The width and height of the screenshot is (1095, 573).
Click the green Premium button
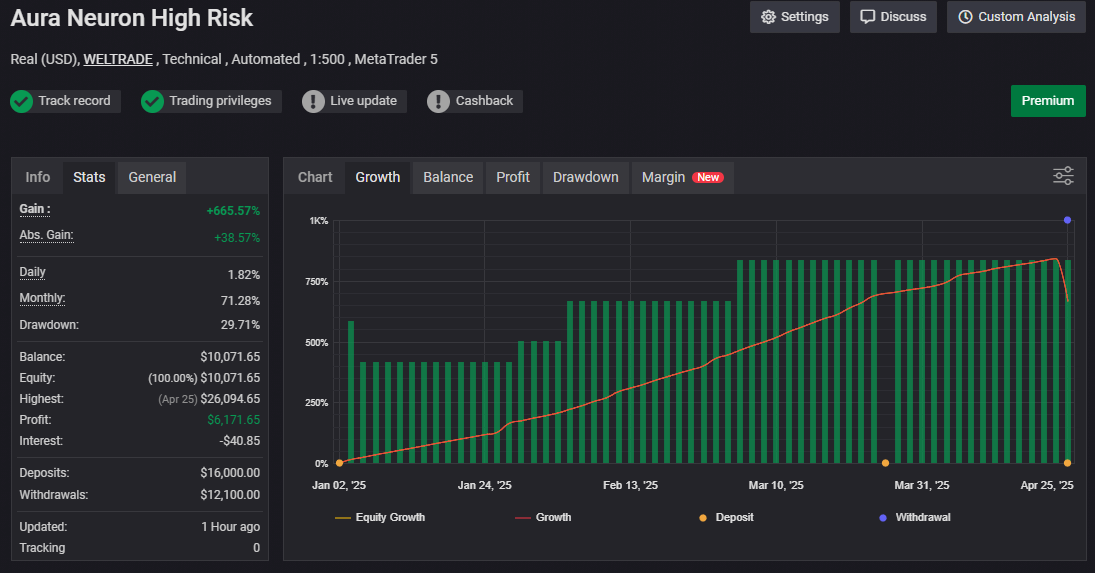coord(1048,101)
